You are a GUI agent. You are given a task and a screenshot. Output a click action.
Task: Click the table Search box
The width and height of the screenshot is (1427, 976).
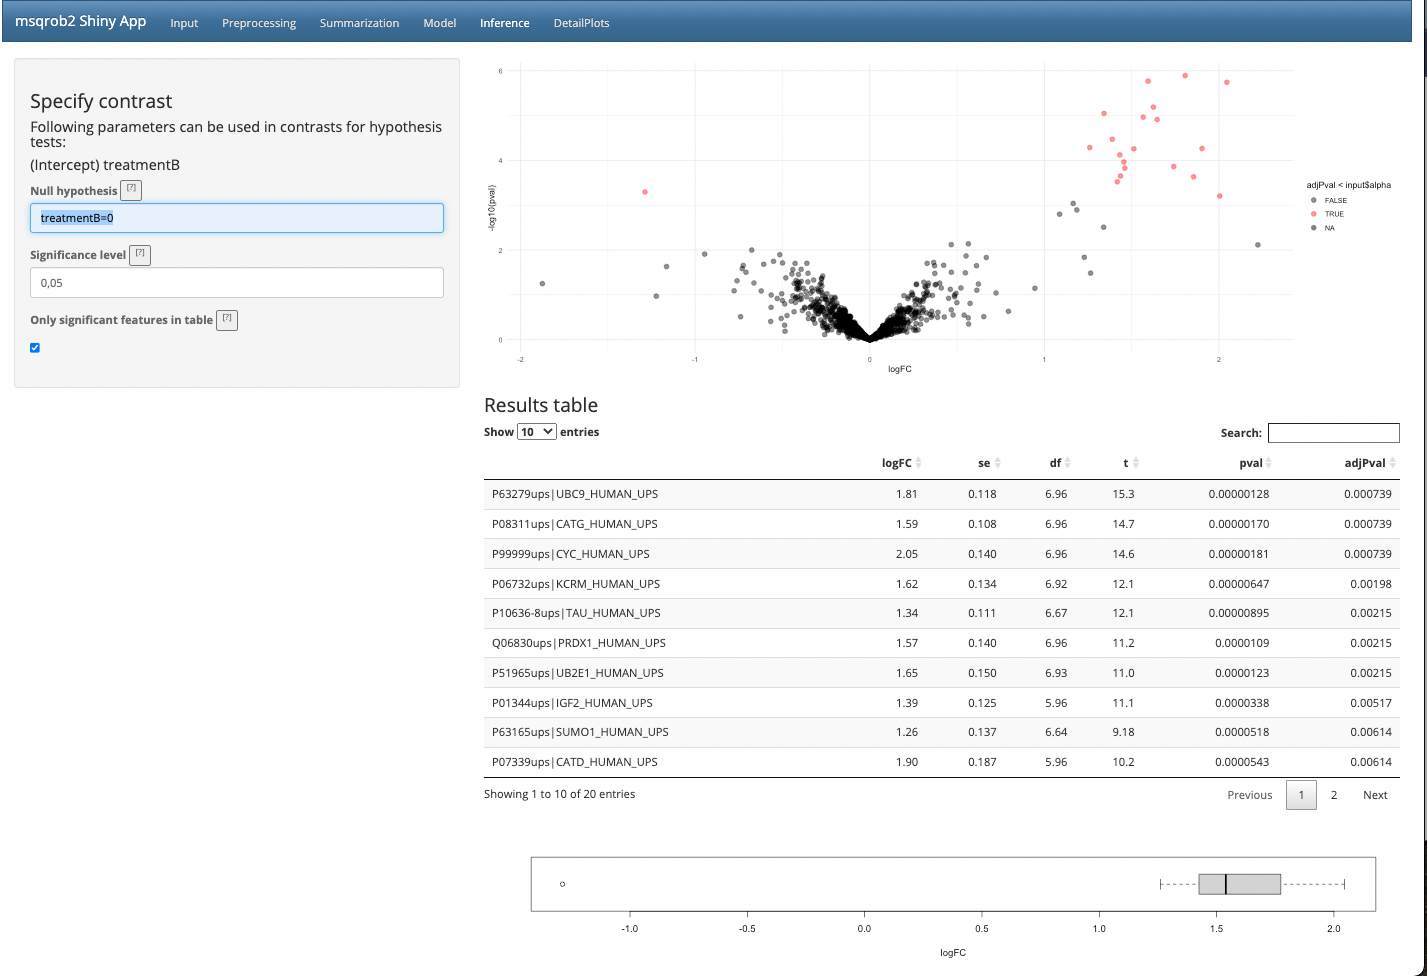(x=1333, y=433)
